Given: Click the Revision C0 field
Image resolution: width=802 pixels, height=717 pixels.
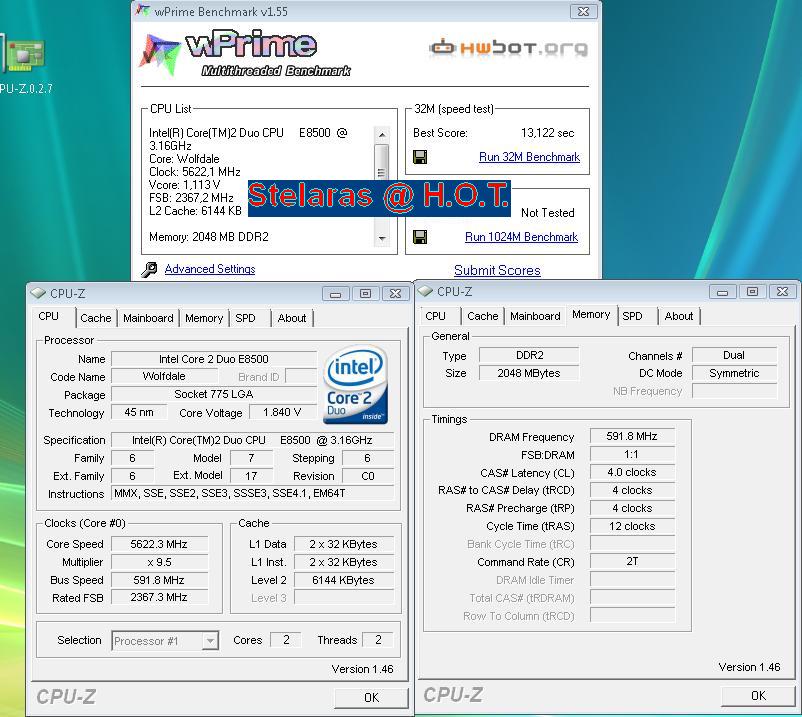Looking at the screenshot, I should click(x=368, y=476).
